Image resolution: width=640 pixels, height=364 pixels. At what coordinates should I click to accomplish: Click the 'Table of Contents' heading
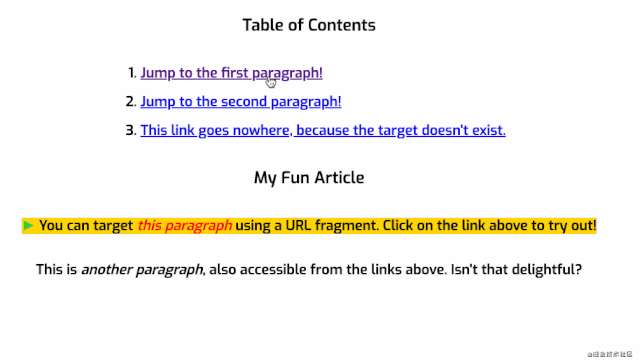309,25
